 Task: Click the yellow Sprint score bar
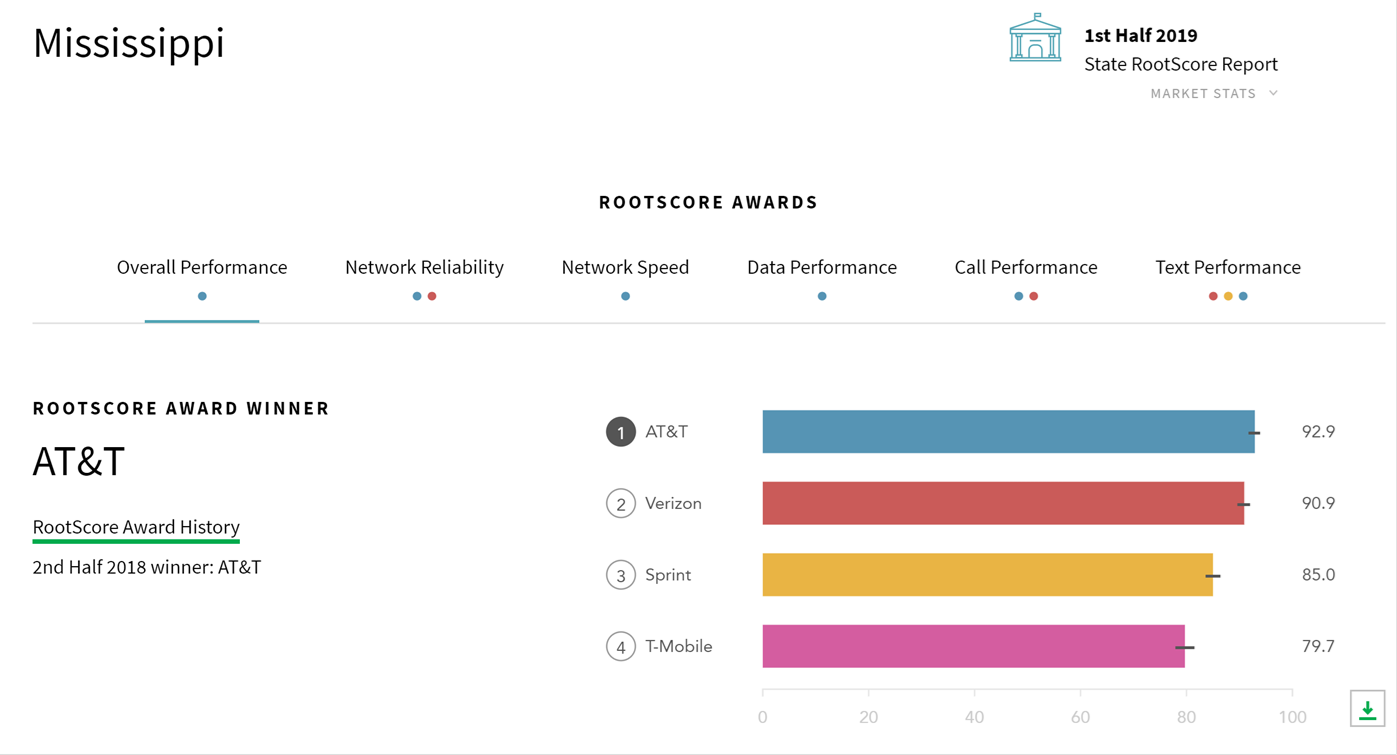click(x=987, y=575)
